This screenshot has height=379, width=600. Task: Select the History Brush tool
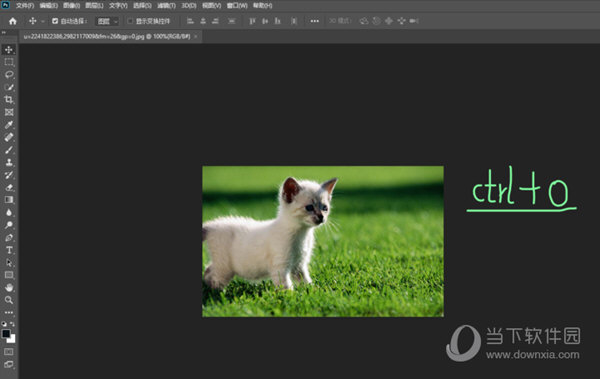[9, 175]
